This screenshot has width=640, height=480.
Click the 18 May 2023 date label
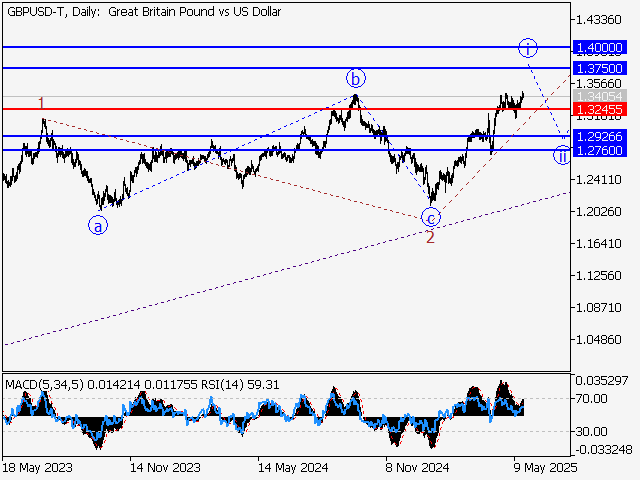[x=37, y=467]
